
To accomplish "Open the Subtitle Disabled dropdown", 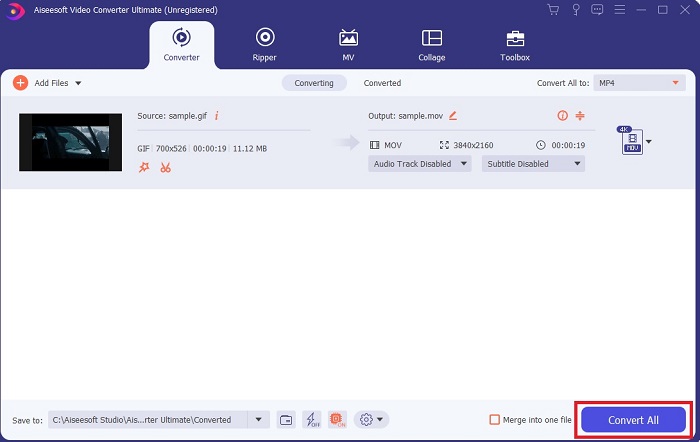I will point(533,164).
